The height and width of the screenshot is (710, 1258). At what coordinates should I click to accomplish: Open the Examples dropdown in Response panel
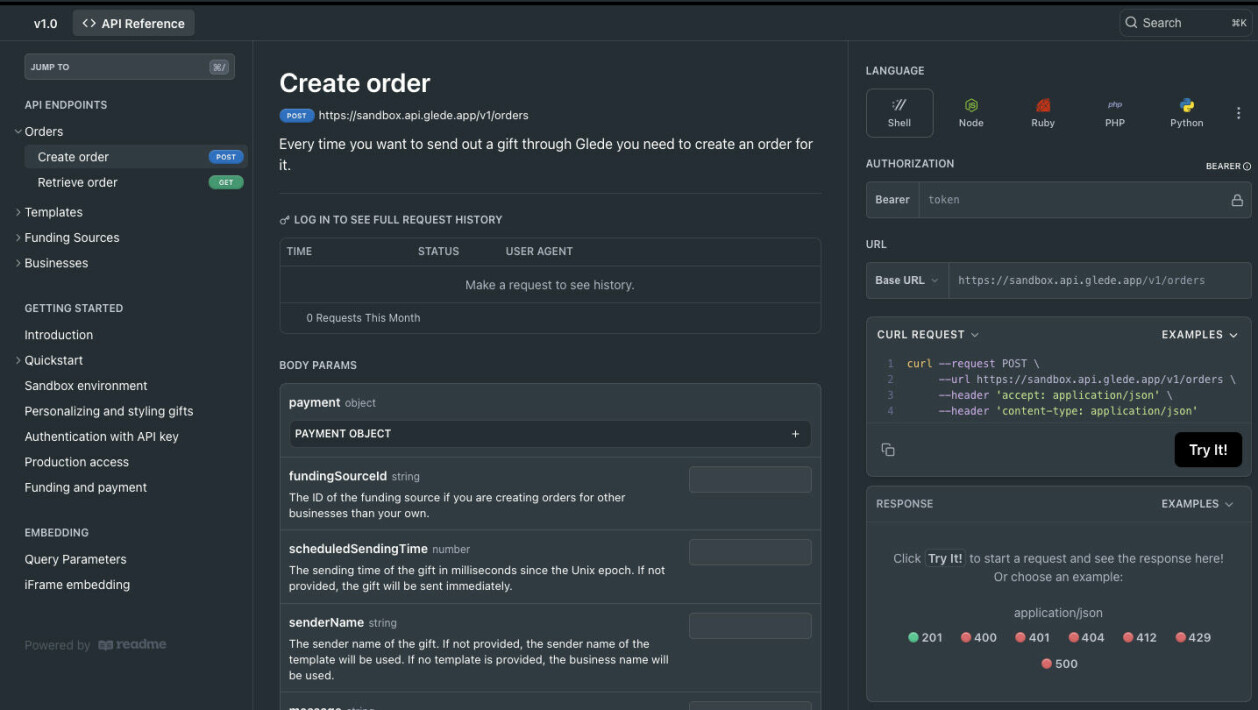coord(1198,504)
